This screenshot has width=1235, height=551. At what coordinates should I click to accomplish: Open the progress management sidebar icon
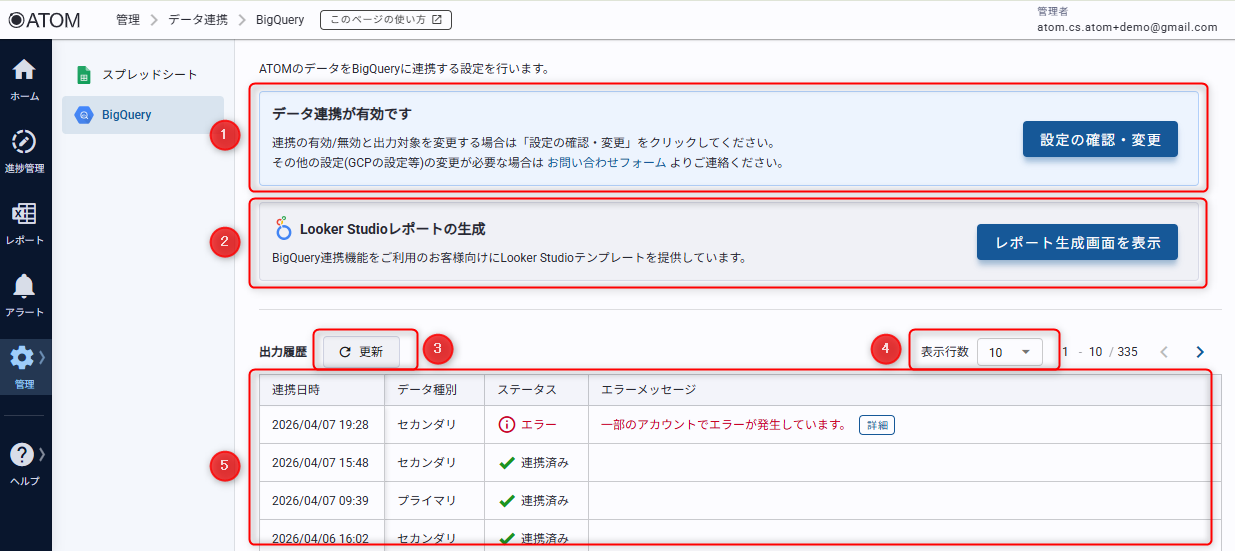point(25,150)
